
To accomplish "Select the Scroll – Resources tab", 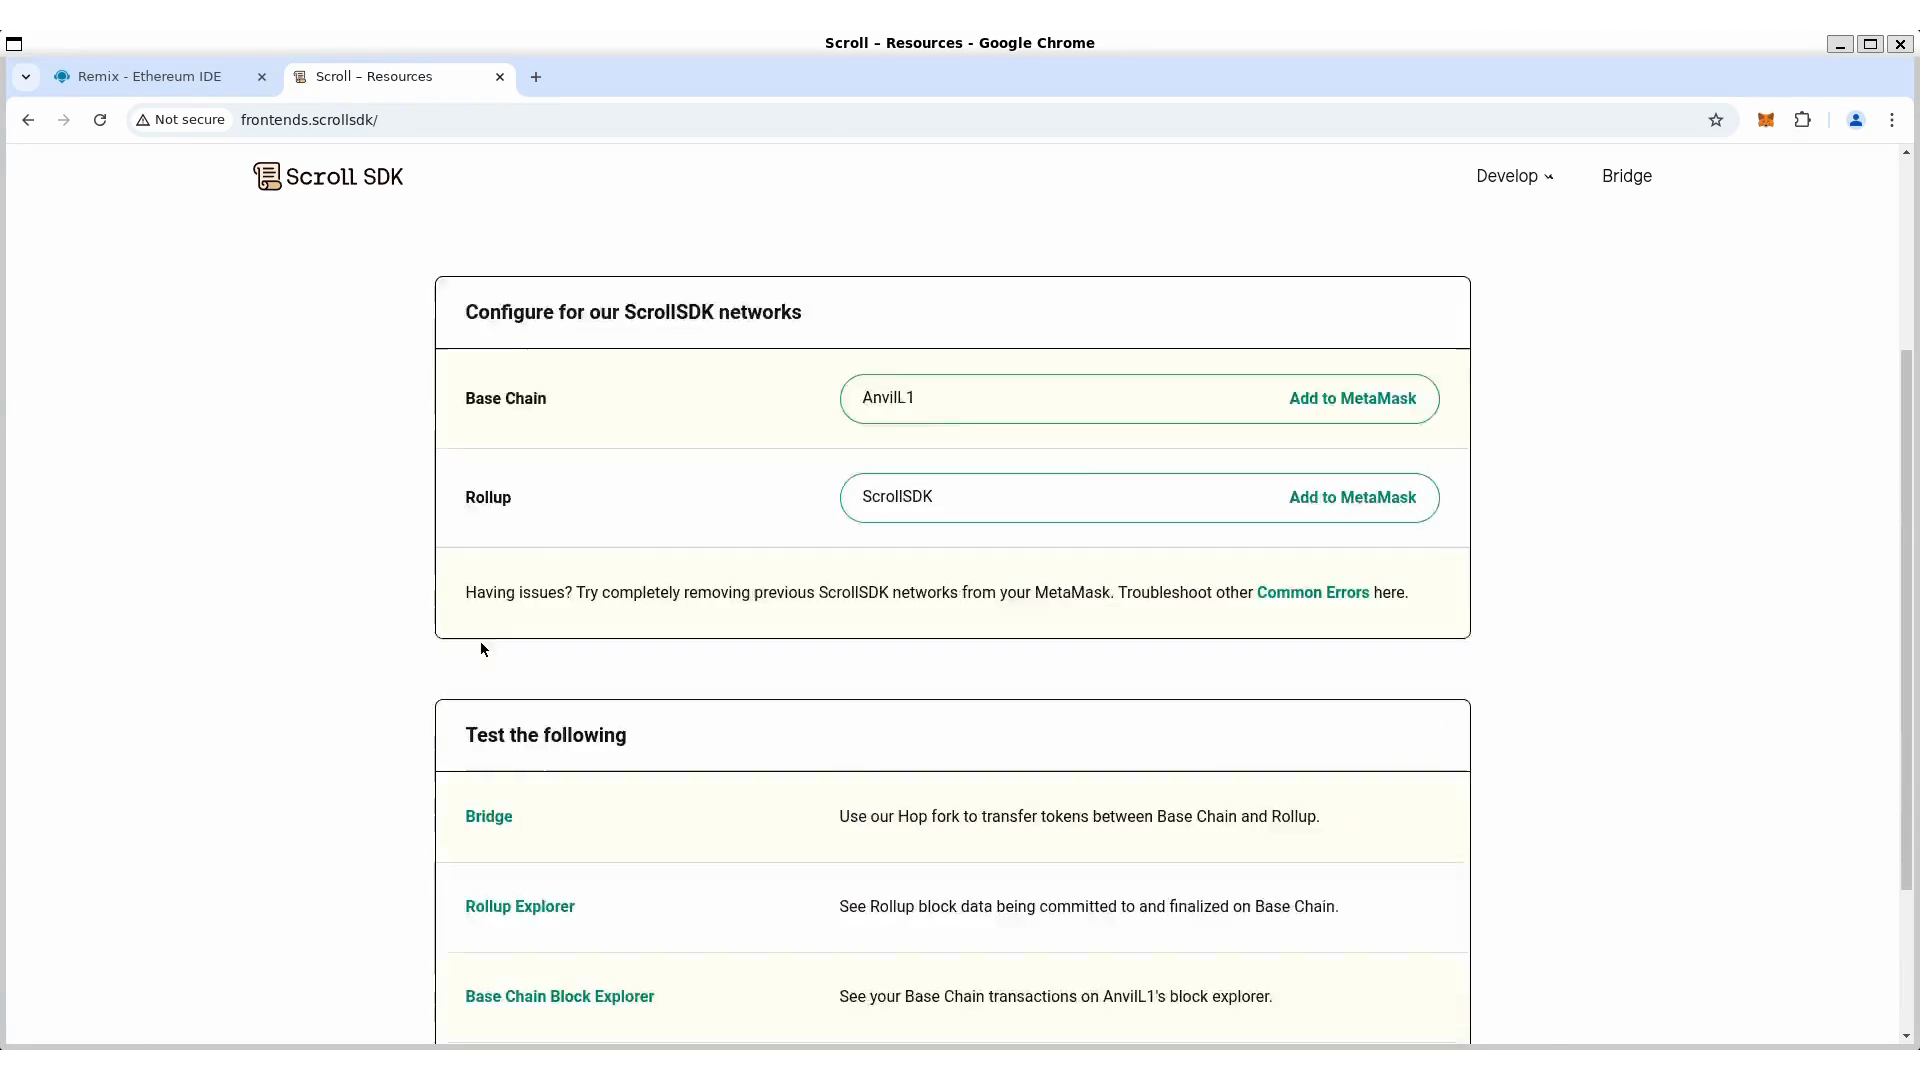I will pos(400,77).
